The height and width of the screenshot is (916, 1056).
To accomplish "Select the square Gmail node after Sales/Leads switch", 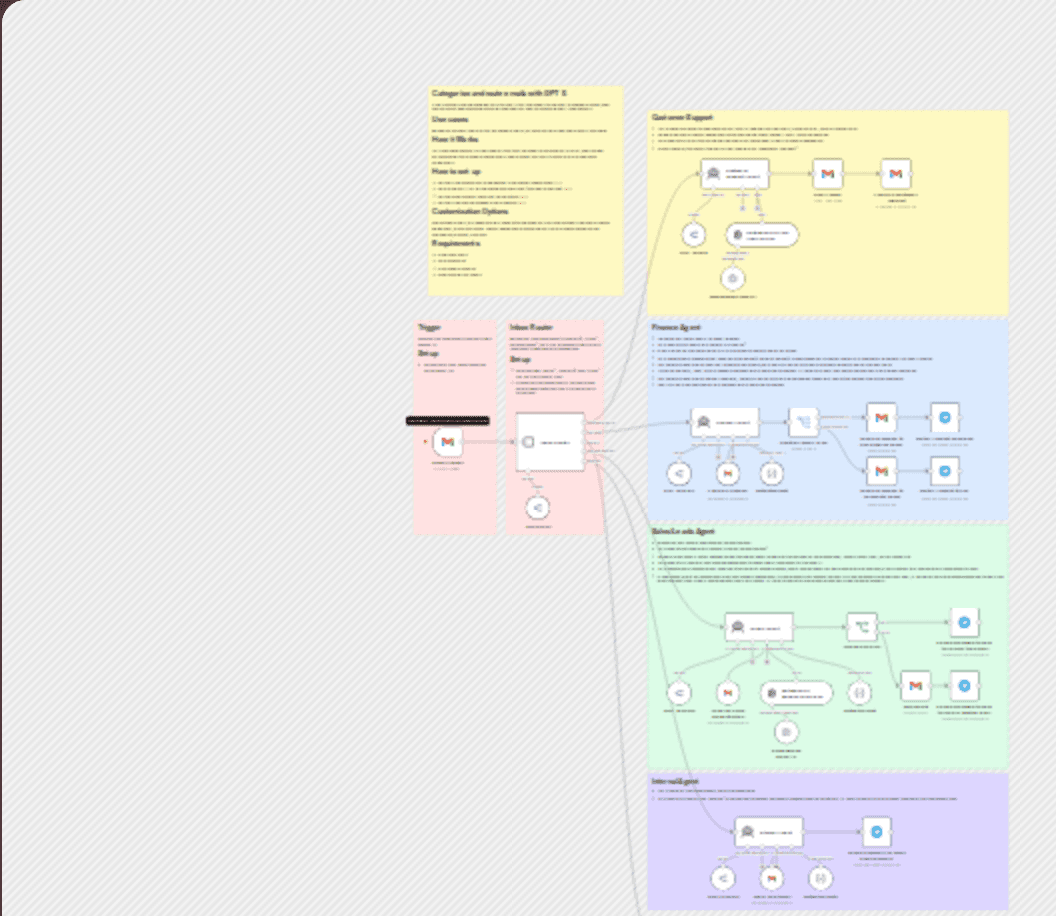I will pyautogui.click(x=915, y=686).
